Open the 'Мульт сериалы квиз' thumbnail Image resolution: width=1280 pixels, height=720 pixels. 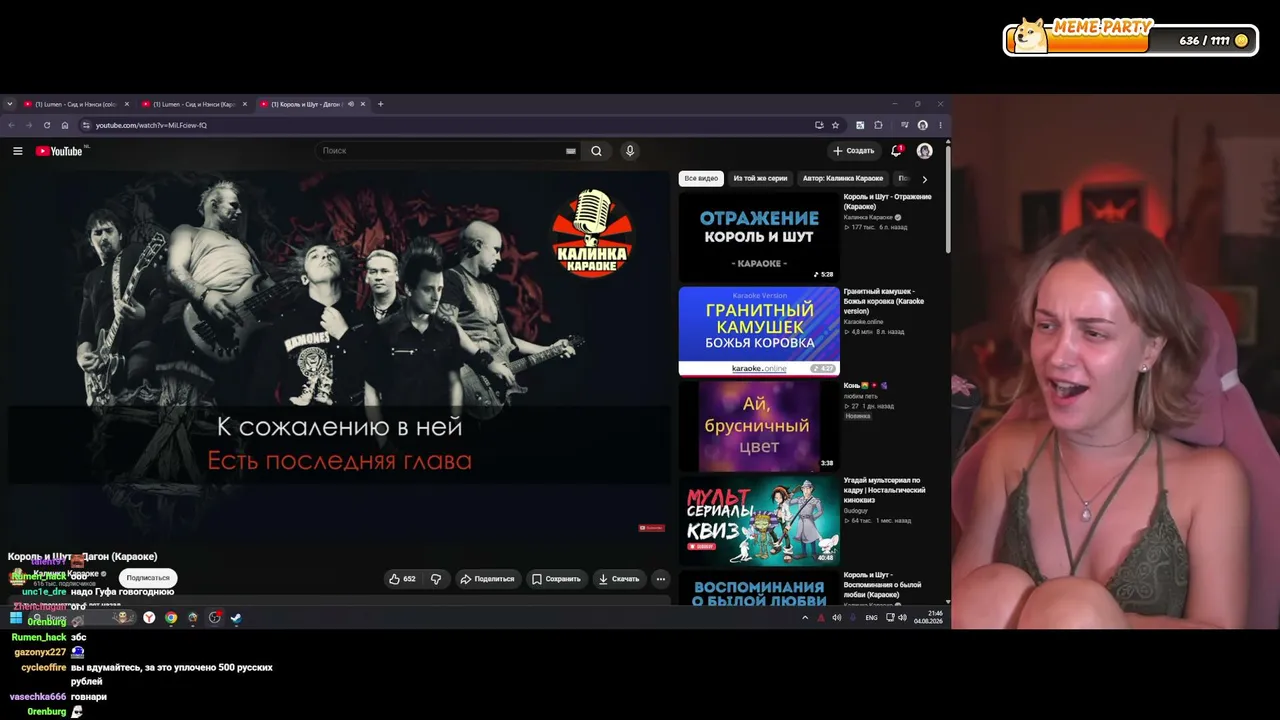[759, 521]
